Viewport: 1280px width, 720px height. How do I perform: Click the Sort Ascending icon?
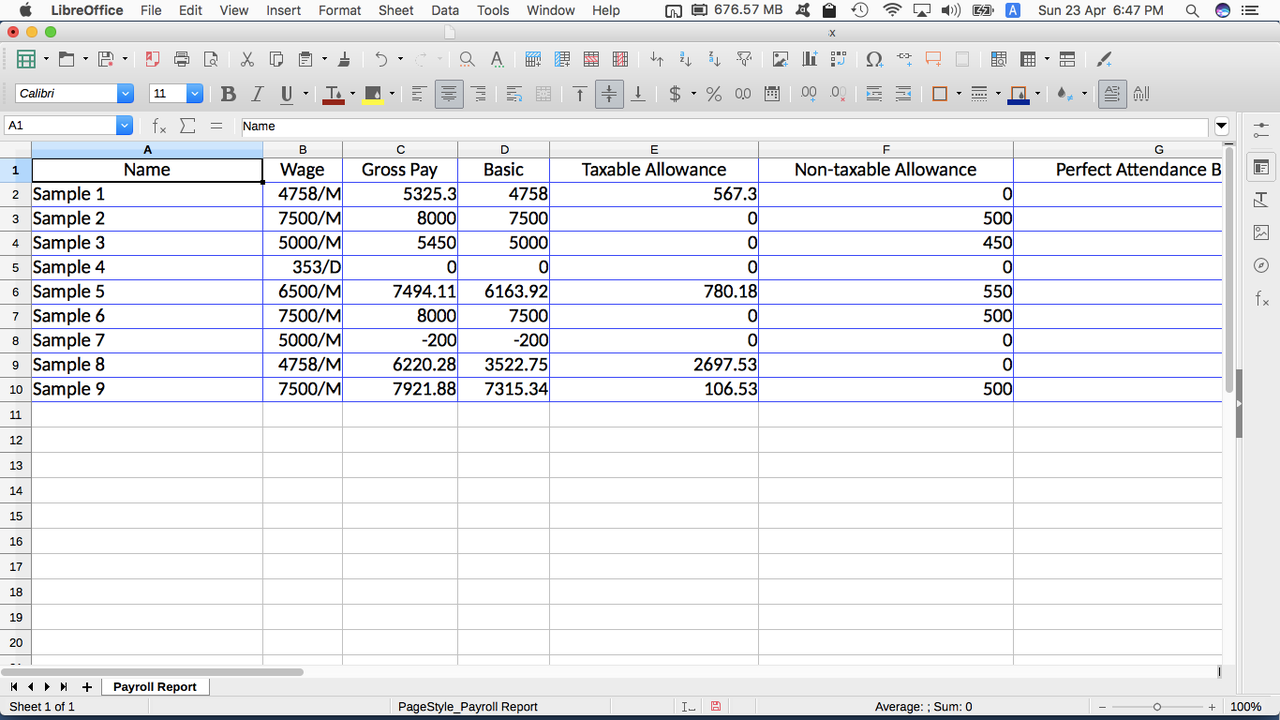(685, 59)
